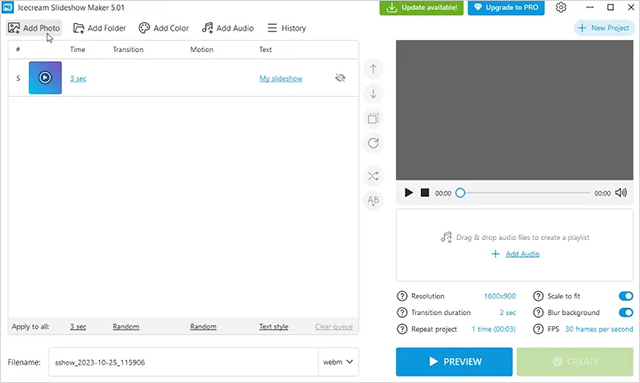
Task: Shuffle slides with the random order icon
Action: 373,176
